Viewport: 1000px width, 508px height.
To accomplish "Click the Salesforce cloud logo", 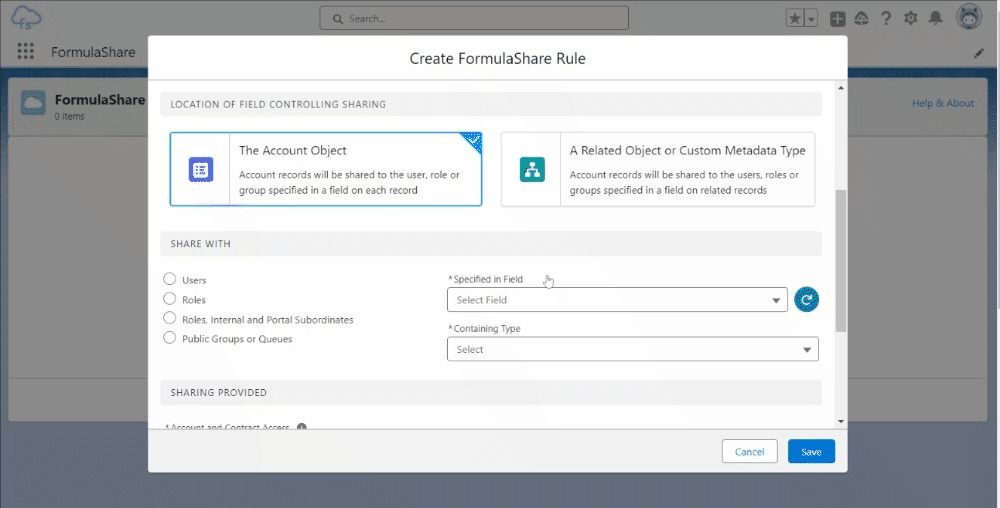I will (x=26, y=17).
